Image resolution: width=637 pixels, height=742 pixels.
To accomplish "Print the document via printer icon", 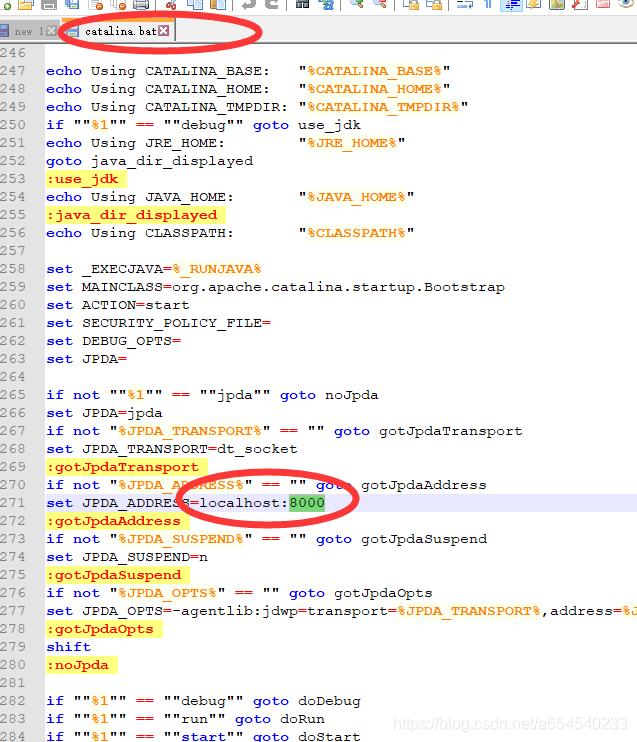I will click(x=141, y=5).
